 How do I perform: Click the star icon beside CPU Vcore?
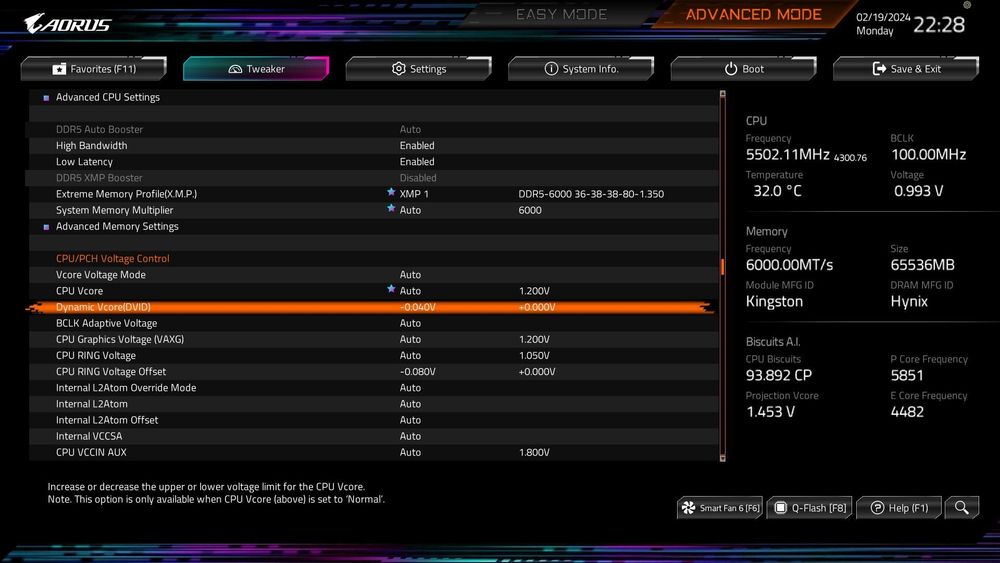[x=391, y=290]
